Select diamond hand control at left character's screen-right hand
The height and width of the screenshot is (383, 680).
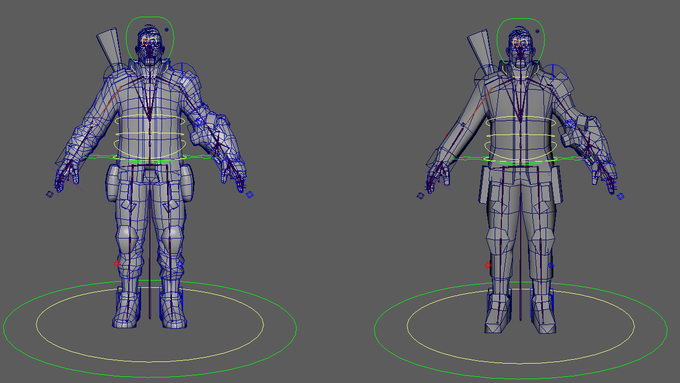(x=249, y=195)
